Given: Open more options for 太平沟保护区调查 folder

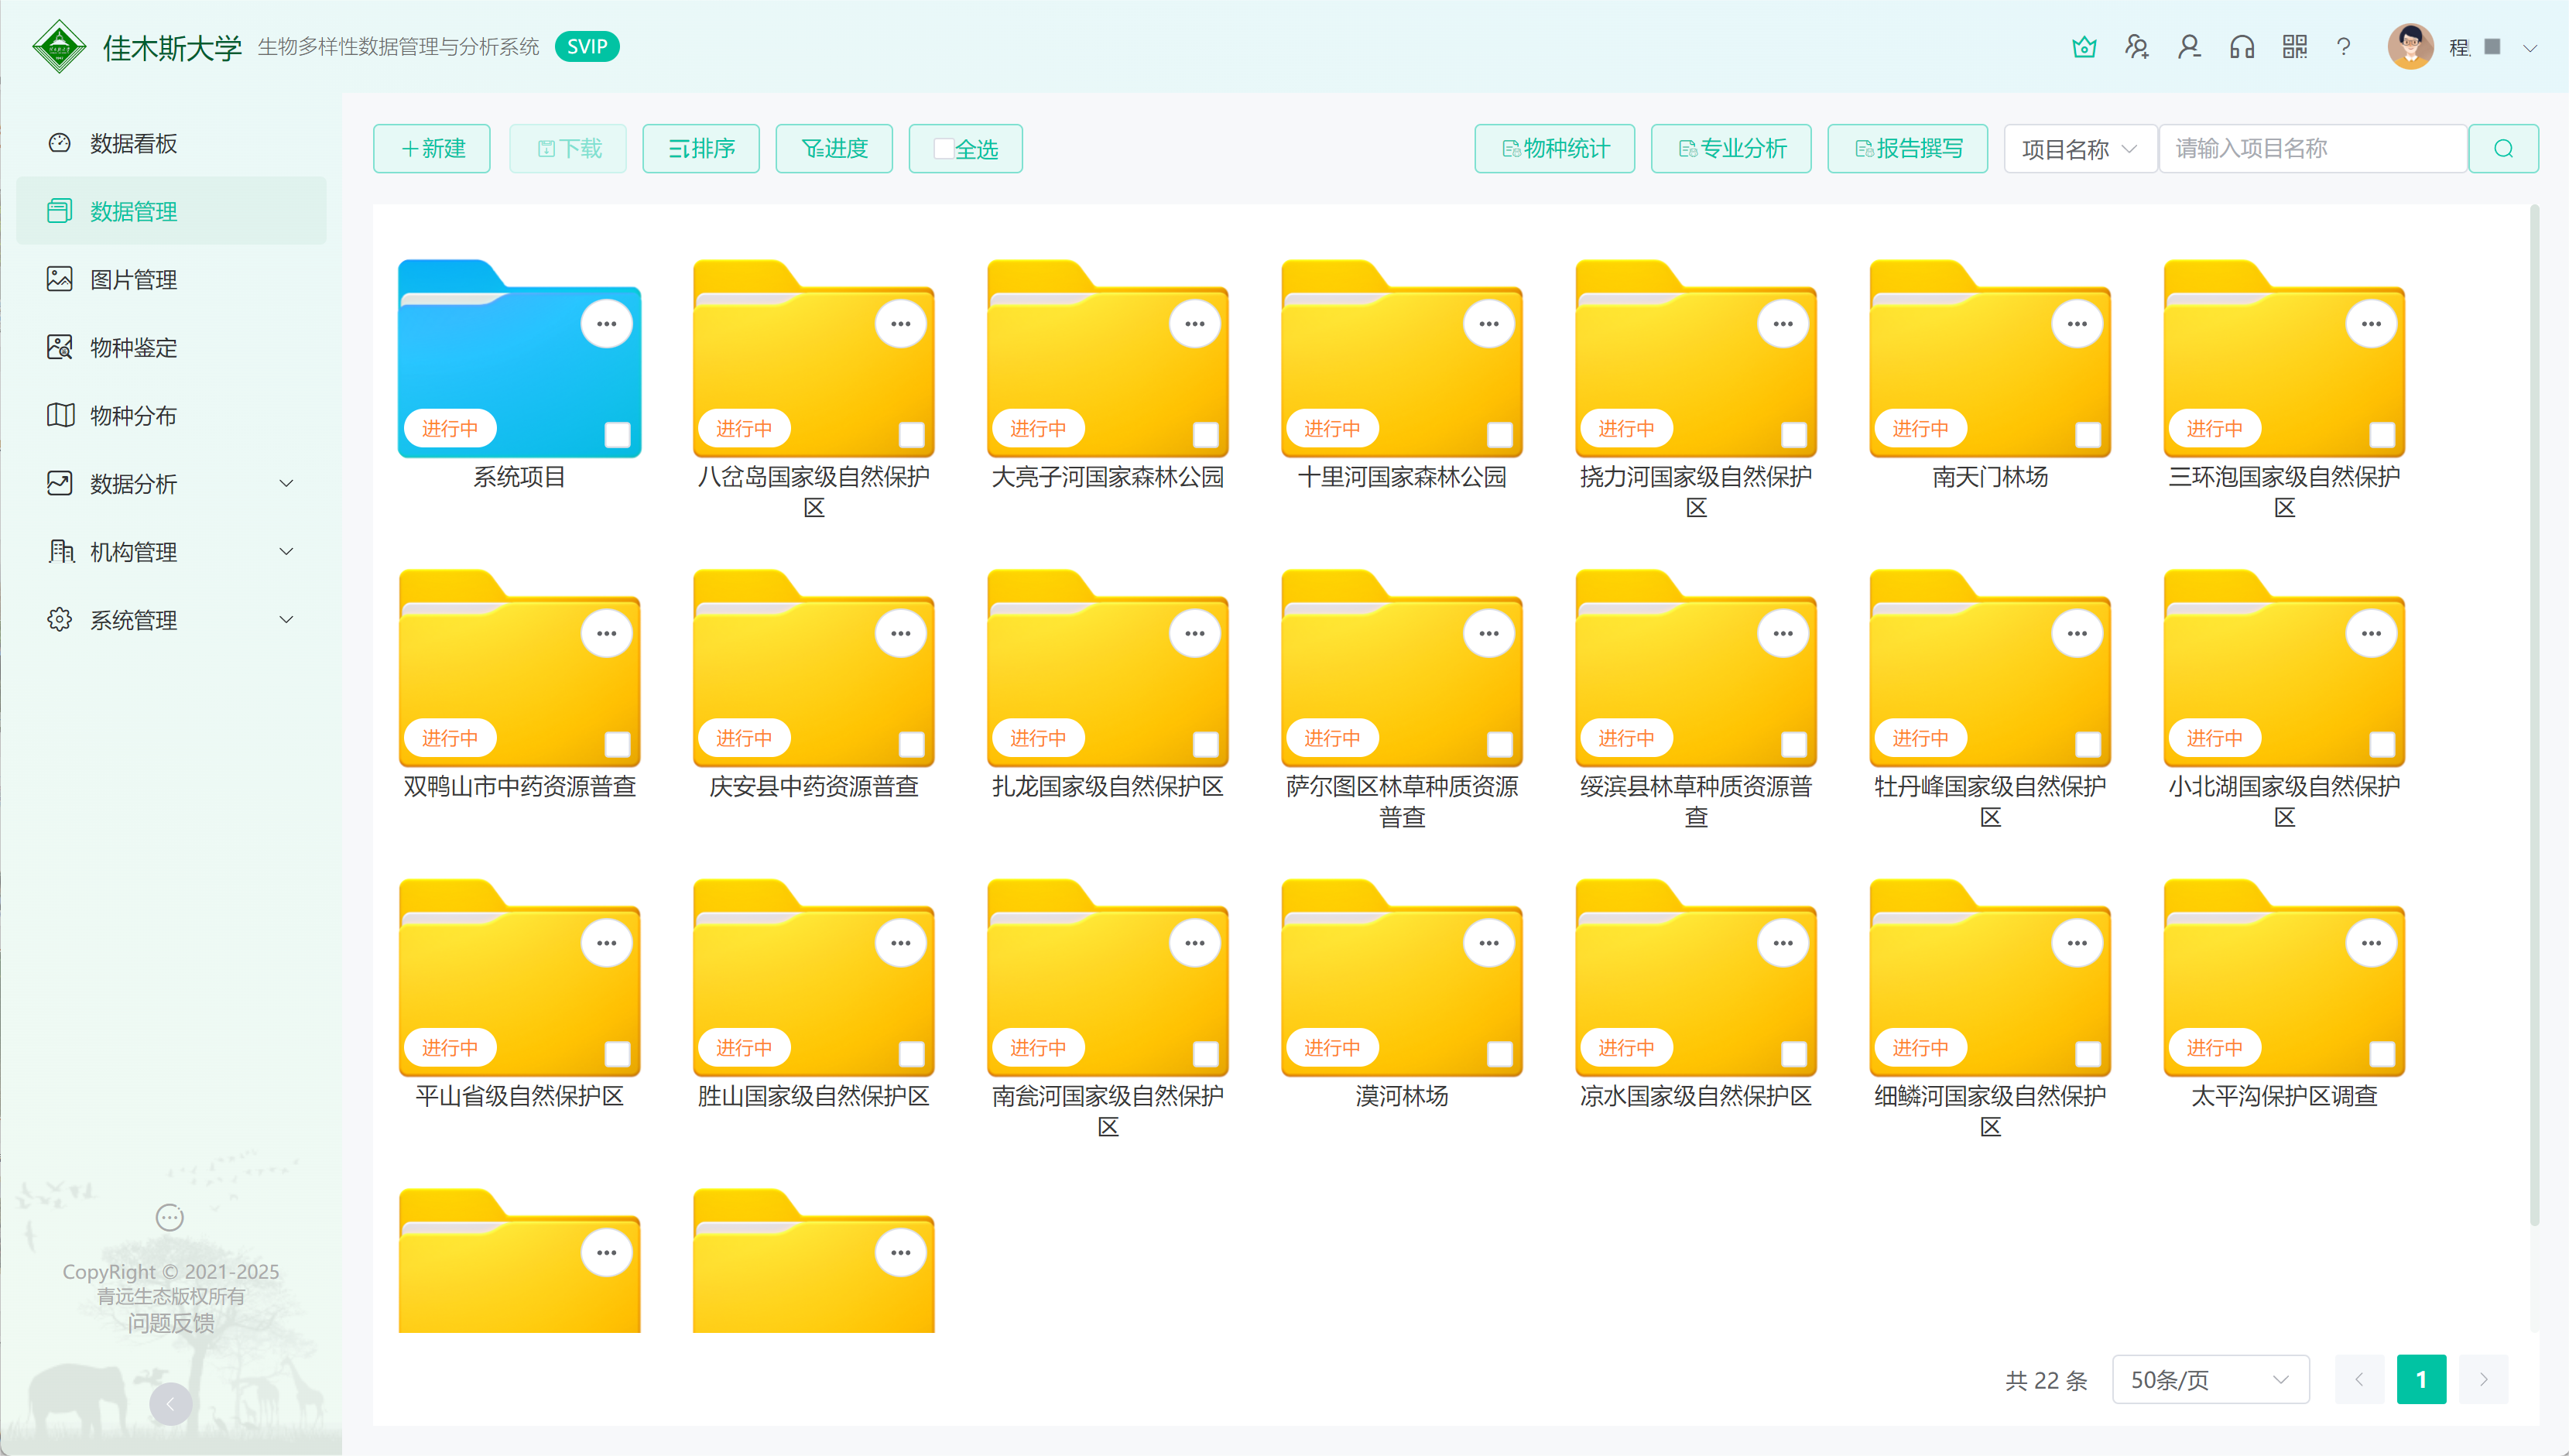Looking at the screenshot, I should tap(2371, 943).
